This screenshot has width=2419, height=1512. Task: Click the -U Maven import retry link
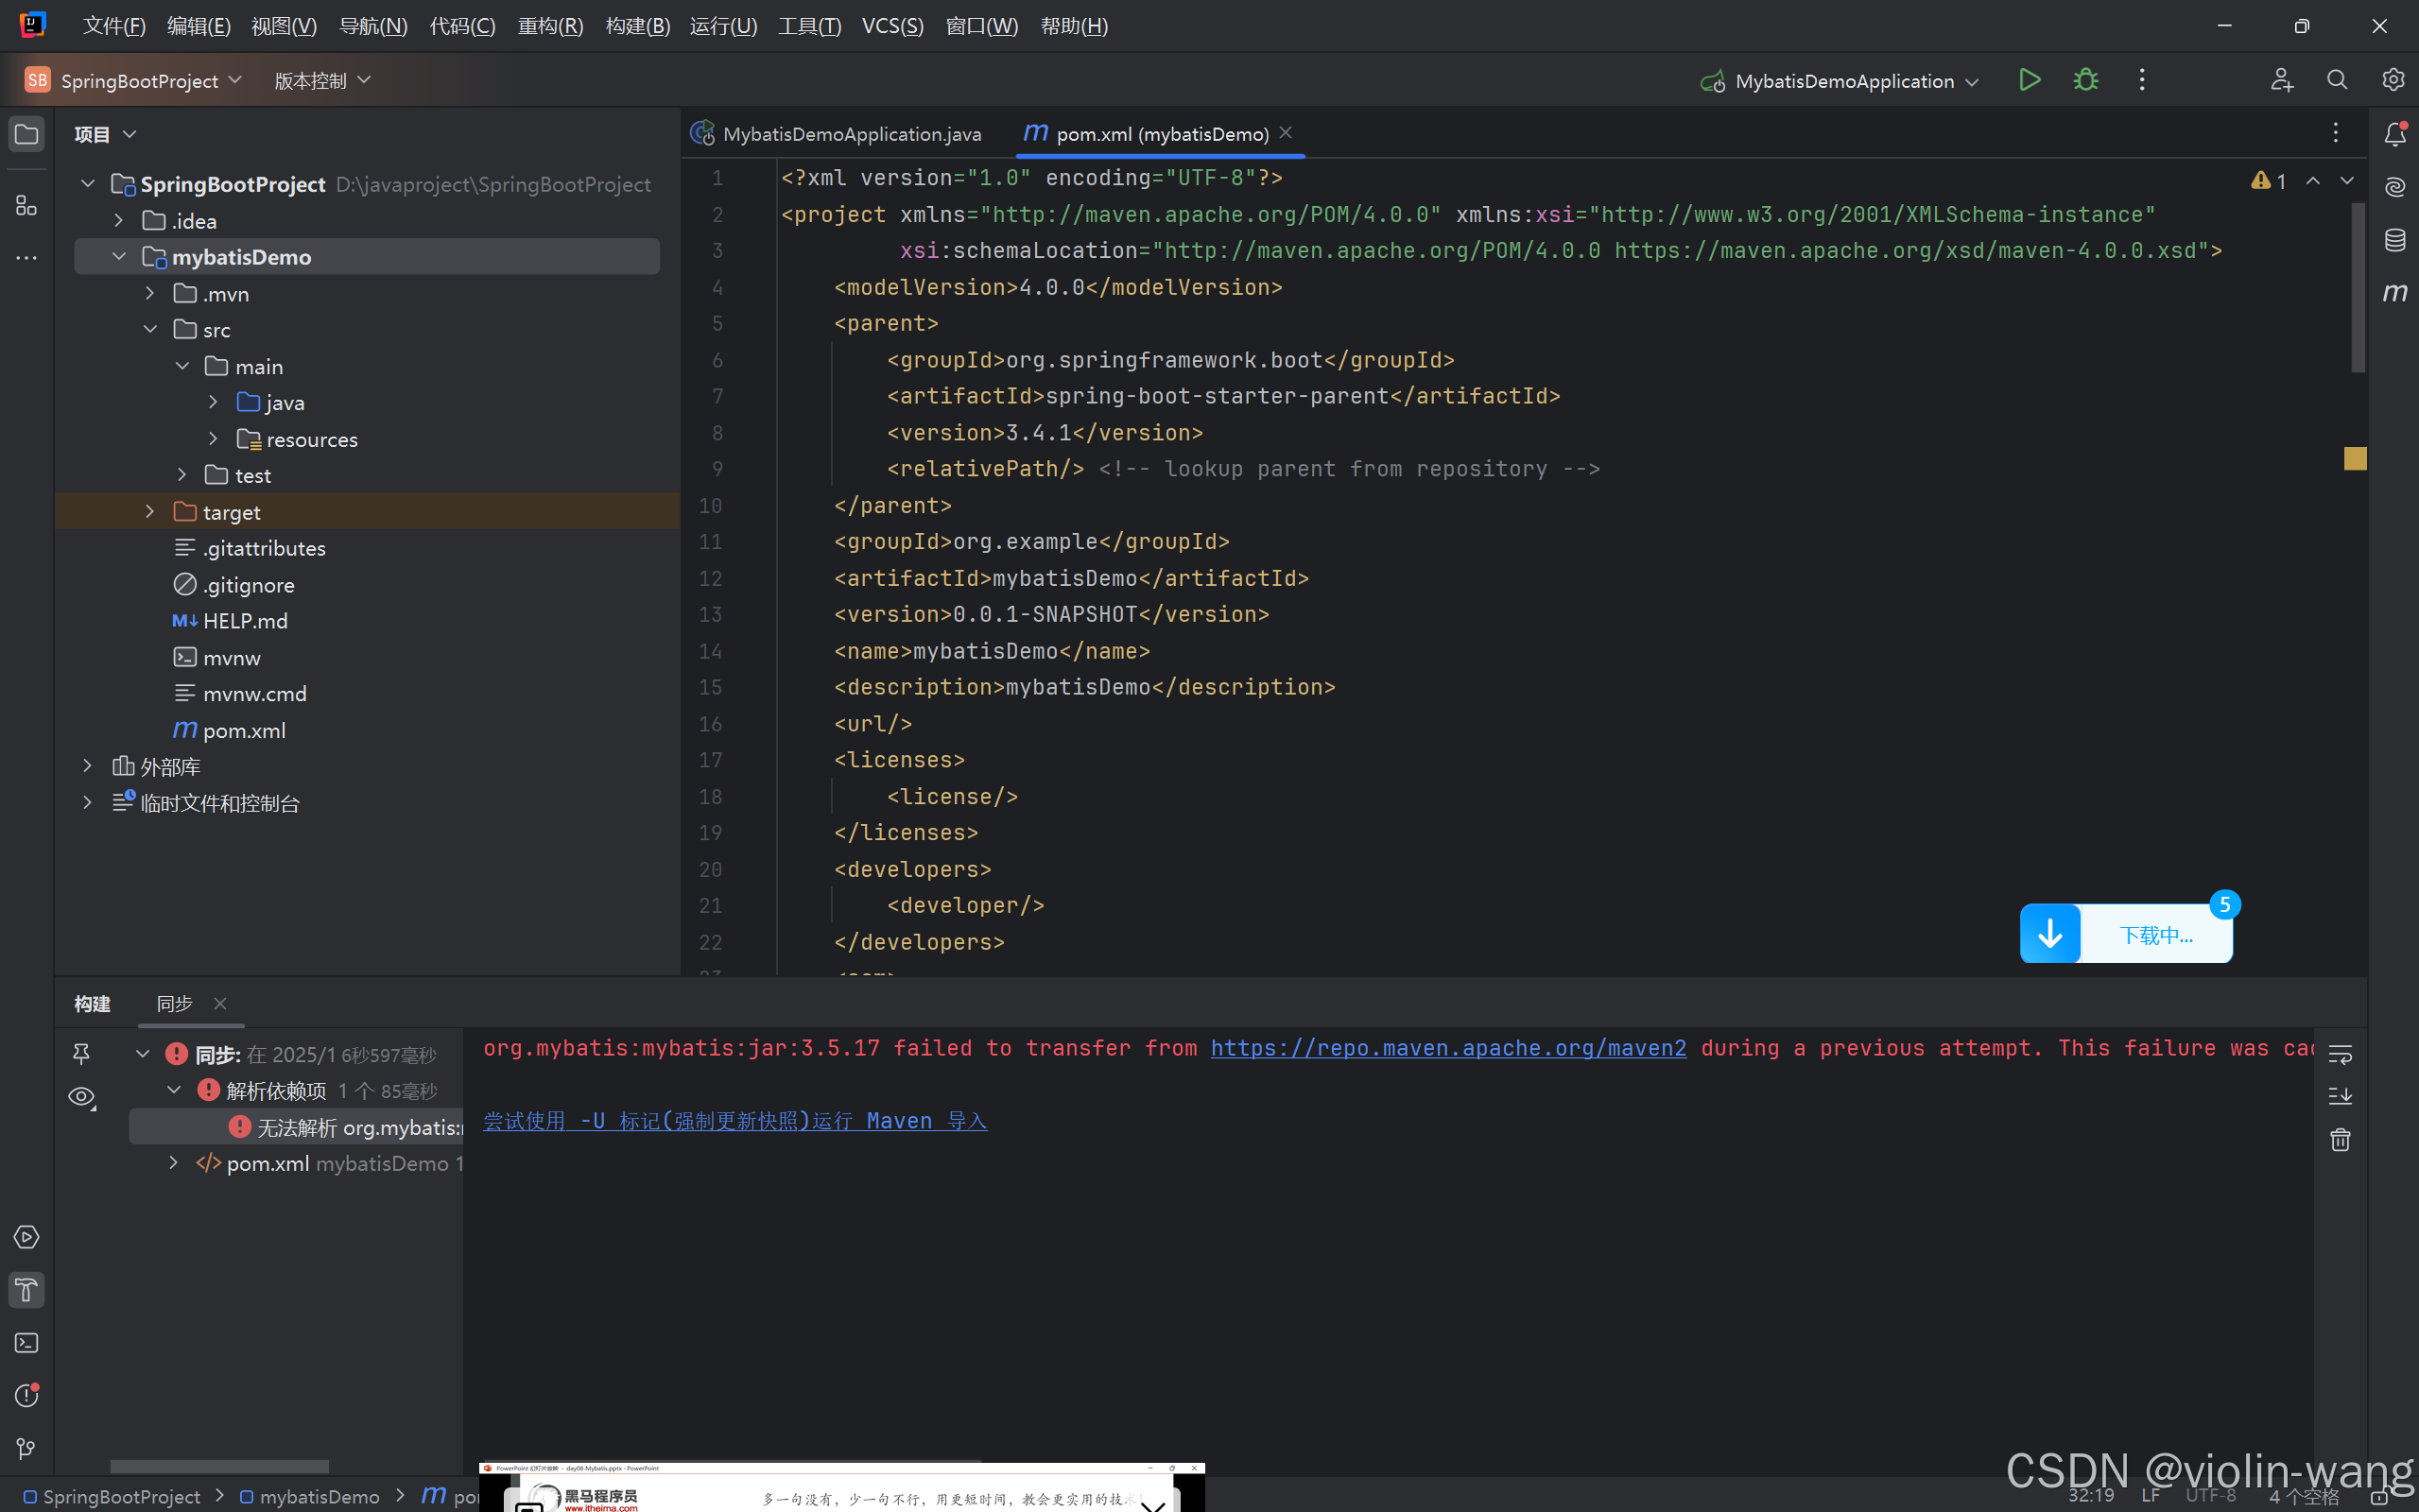click(x=735, y=1121)
